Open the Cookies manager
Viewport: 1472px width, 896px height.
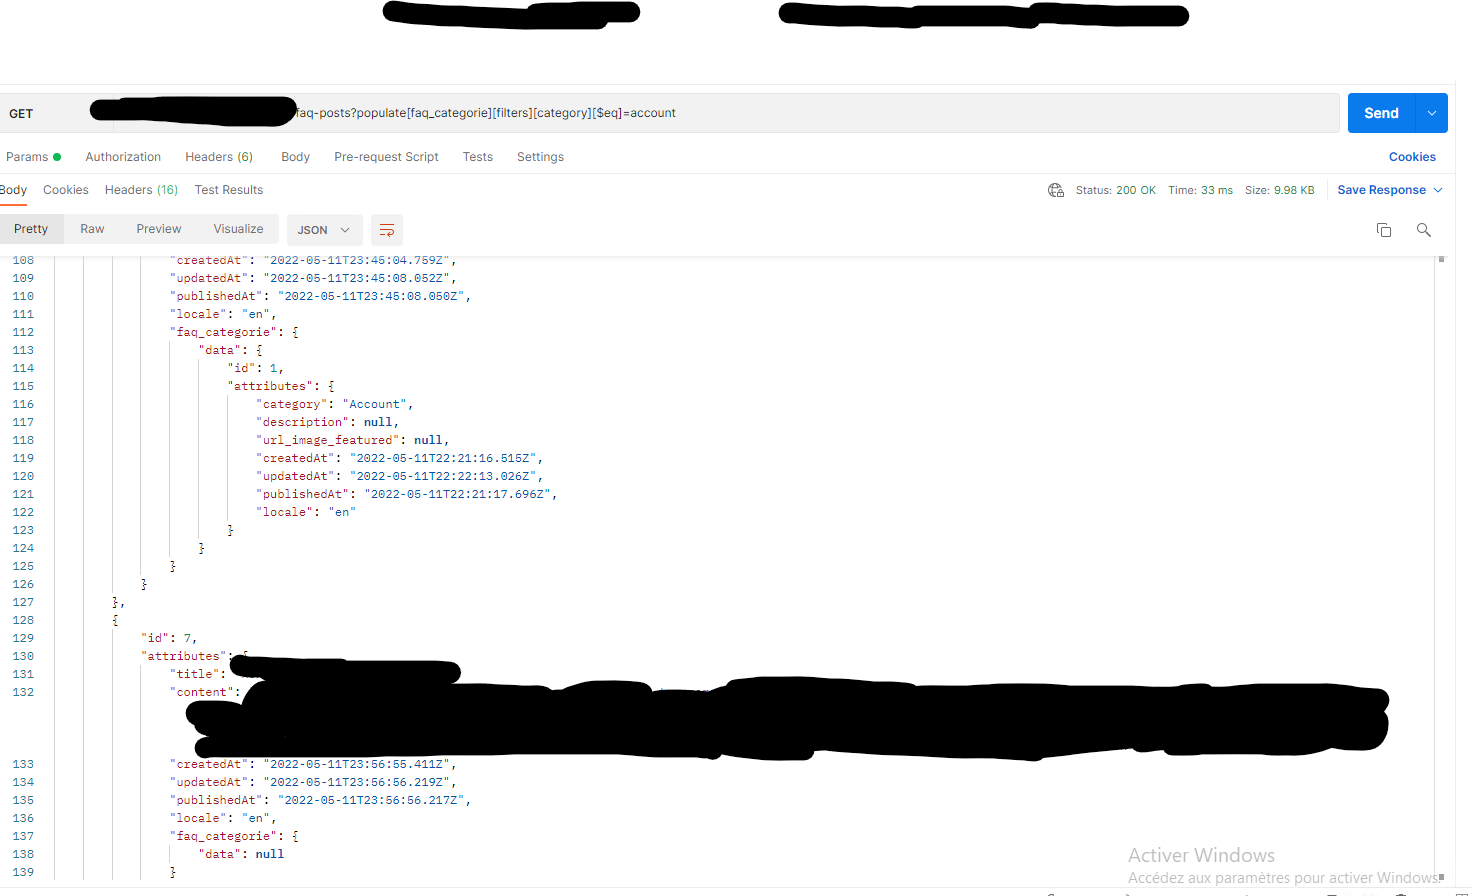(1411, 156)
